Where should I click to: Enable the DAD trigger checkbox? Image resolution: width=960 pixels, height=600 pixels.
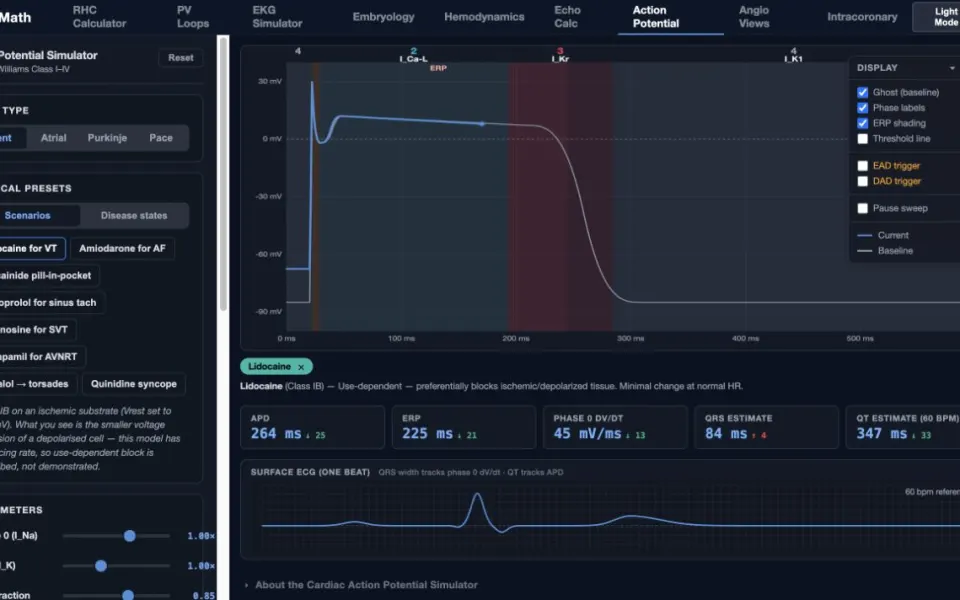pos(863,181)
